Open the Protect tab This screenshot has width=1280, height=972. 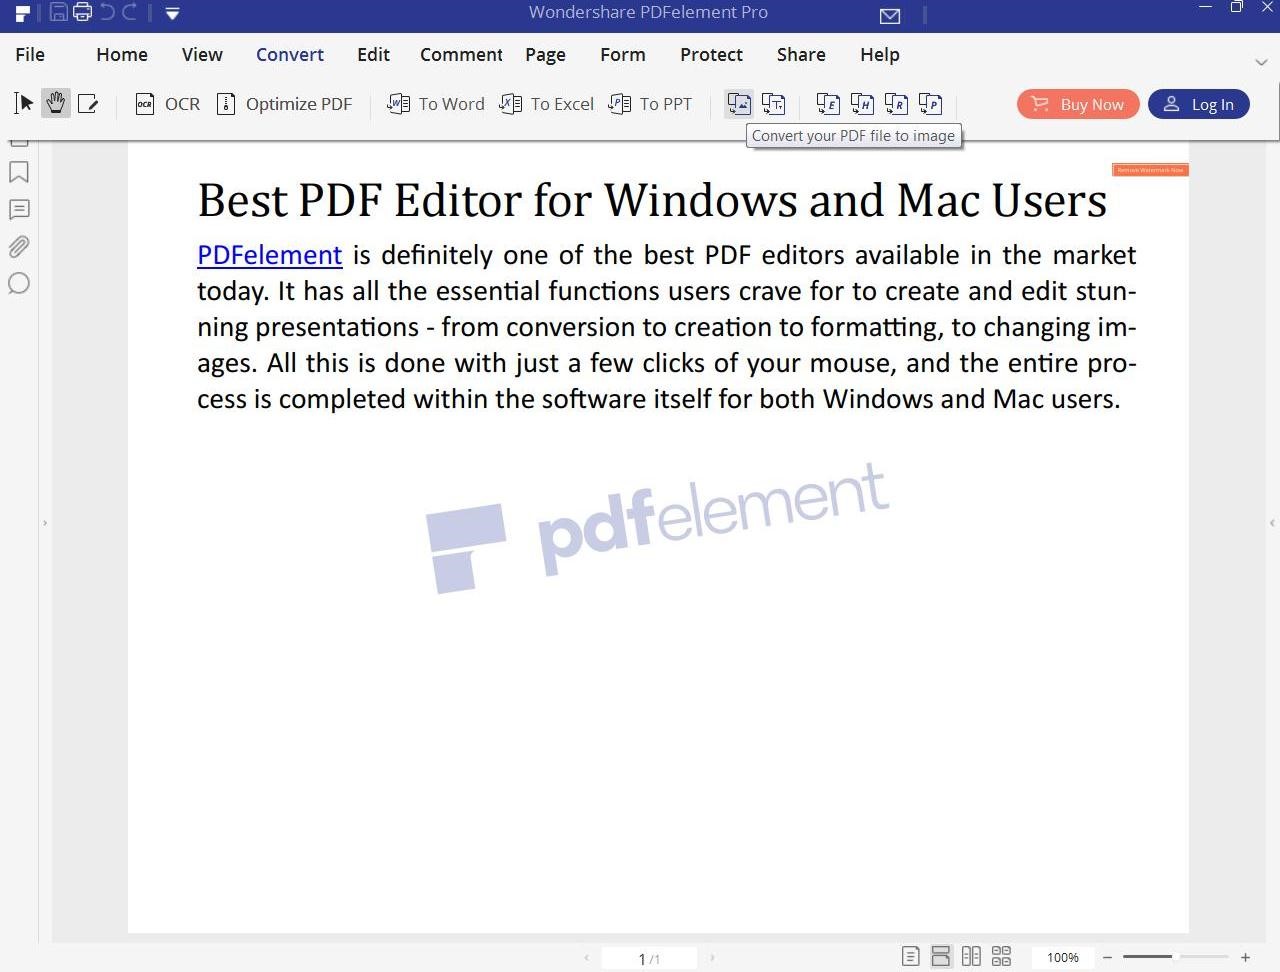coord(711,55)
